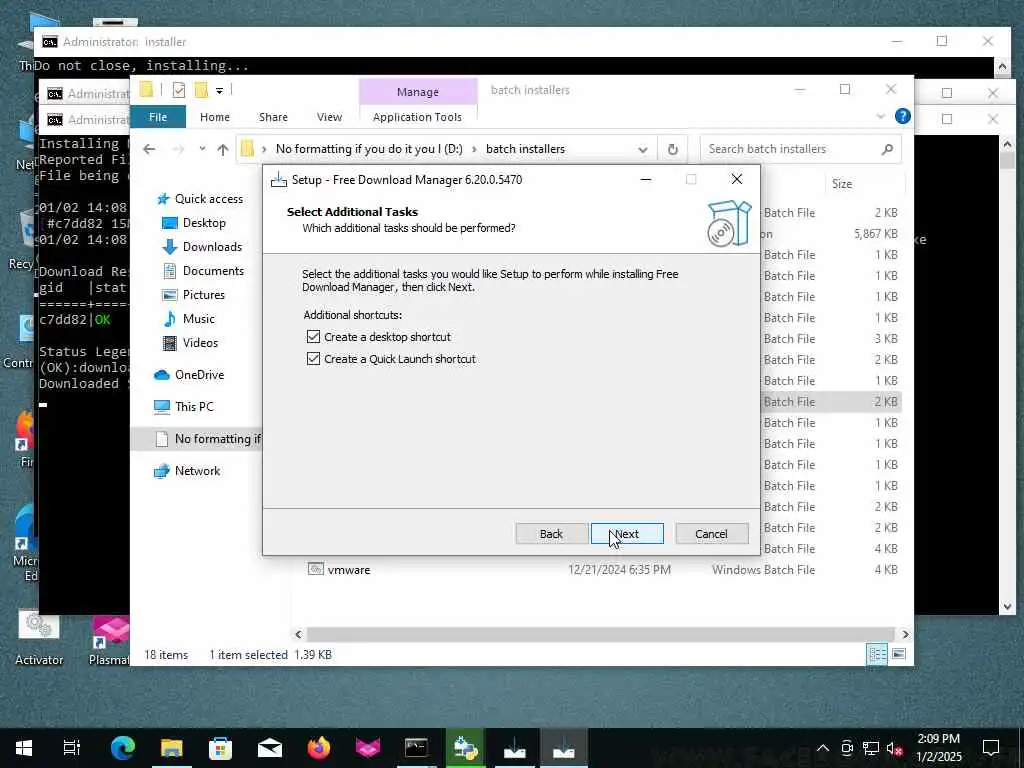Click the pink taskbar app icon
This screenshot has height=768, width=1024.
(368, 748)
